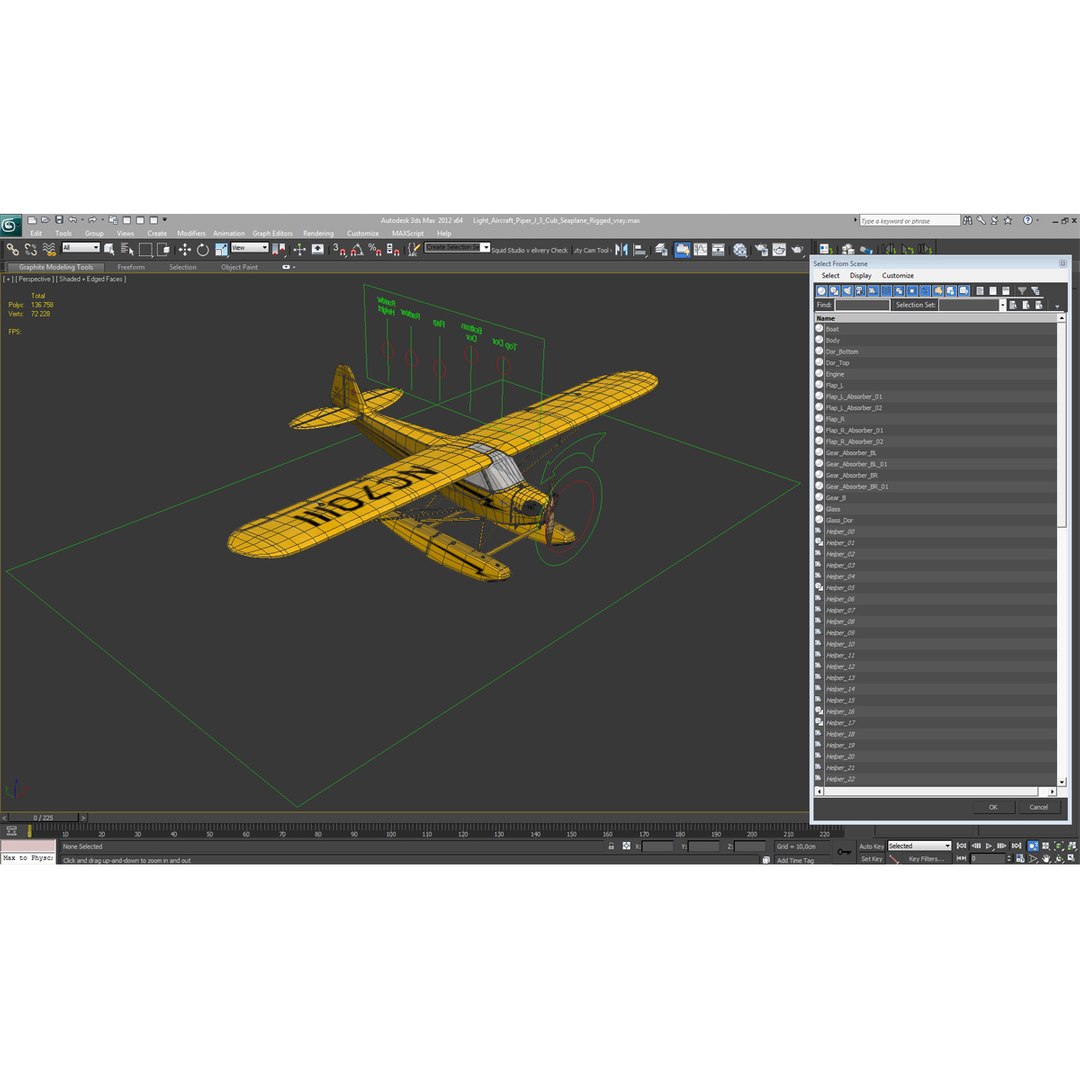Click the Unlink Selection tool
This screenshot has width=1080, height=1080.
point(30,249)
